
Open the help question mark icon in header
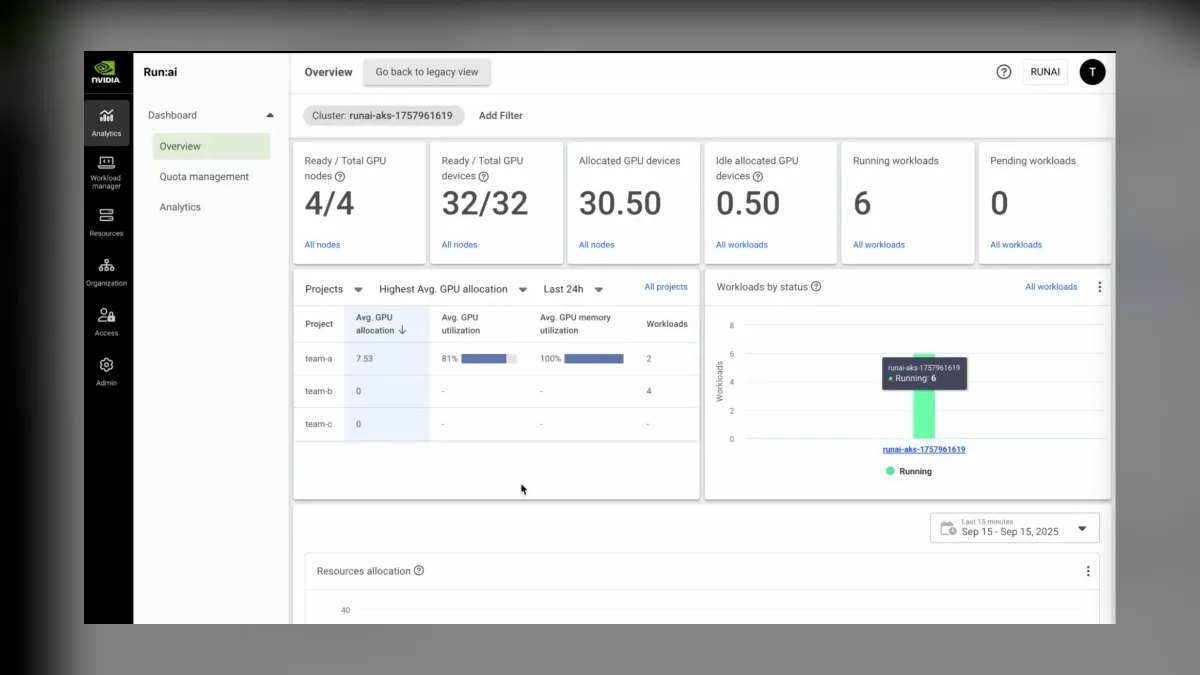(x=1004, y=72)
